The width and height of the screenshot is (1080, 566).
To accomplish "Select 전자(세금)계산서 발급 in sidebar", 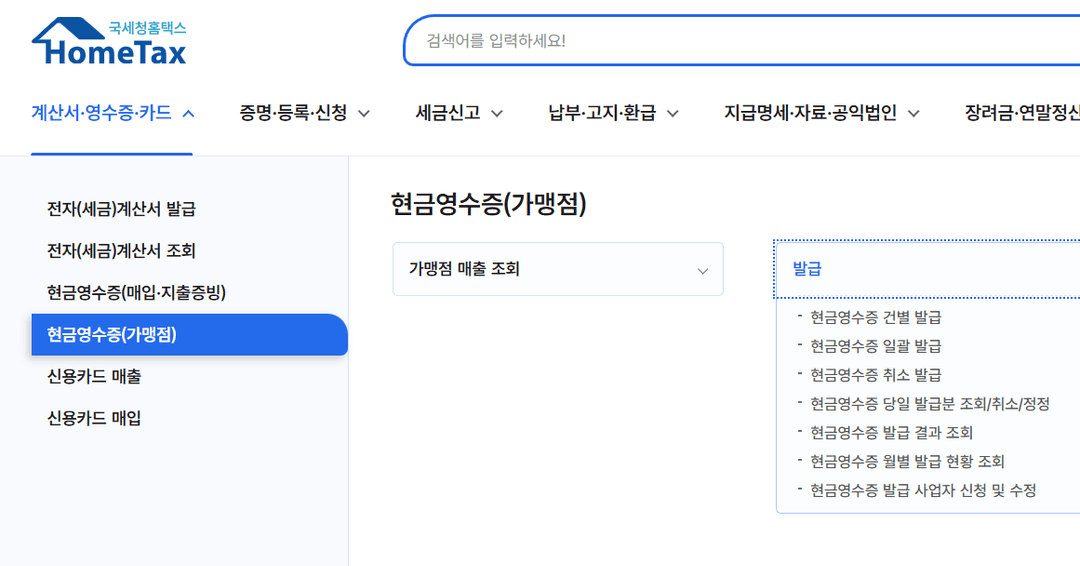I will click(121, 209).
